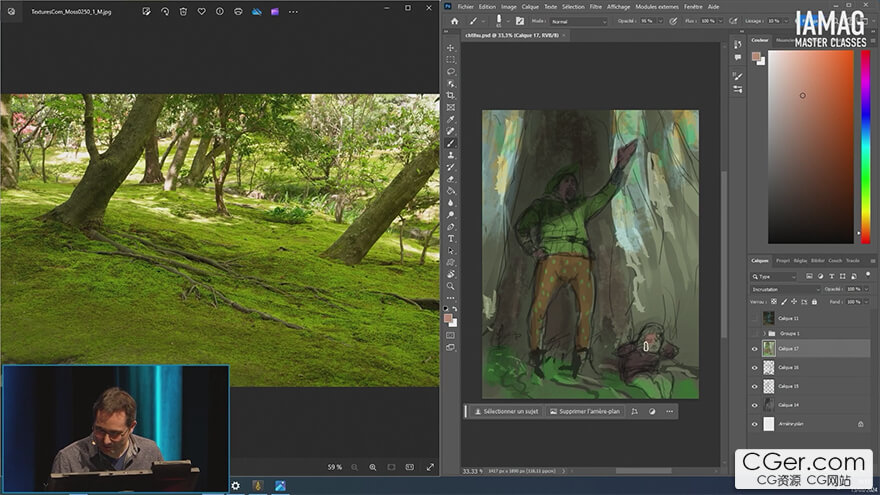The image size is (880, 495).
Task: Open the Incrustation layer blending mode dropdown
Action: pos(784,289)
